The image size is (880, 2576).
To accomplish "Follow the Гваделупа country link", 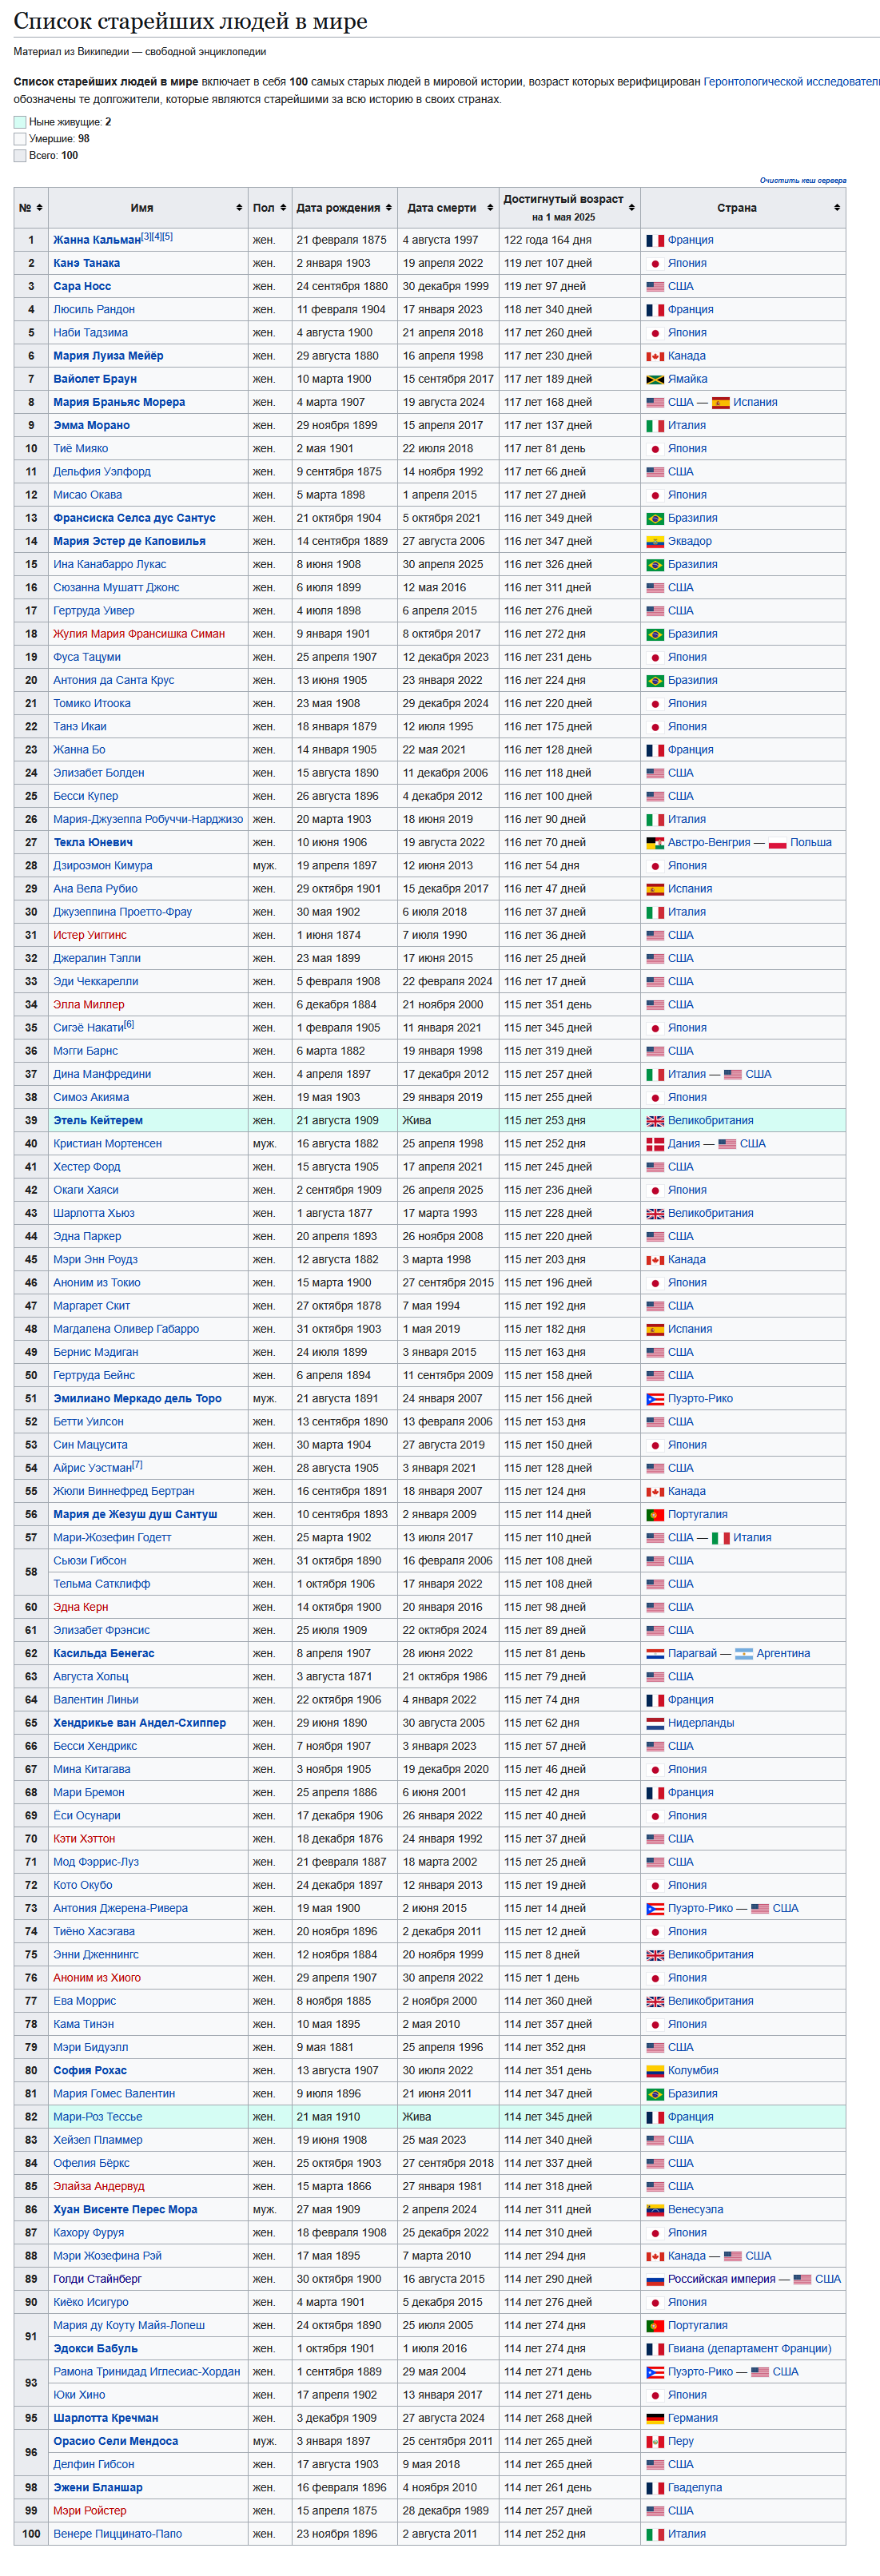I will click(695, 2488).
